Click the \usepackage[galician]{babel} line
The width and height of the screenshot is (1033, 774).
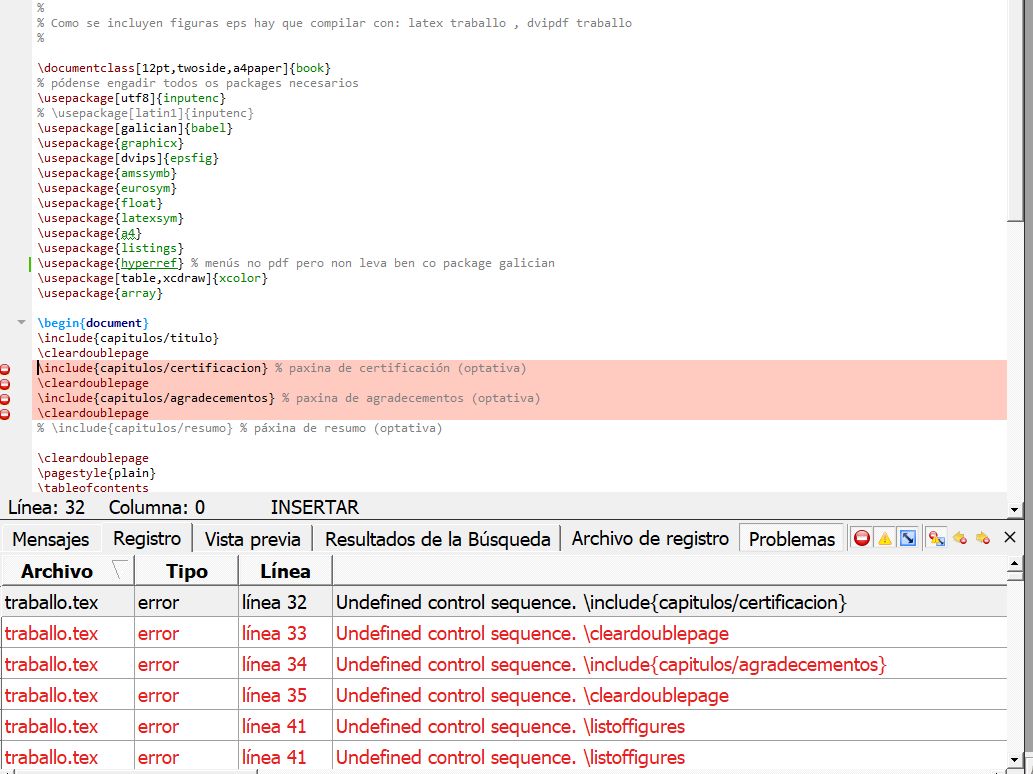(x=135, y=128)
